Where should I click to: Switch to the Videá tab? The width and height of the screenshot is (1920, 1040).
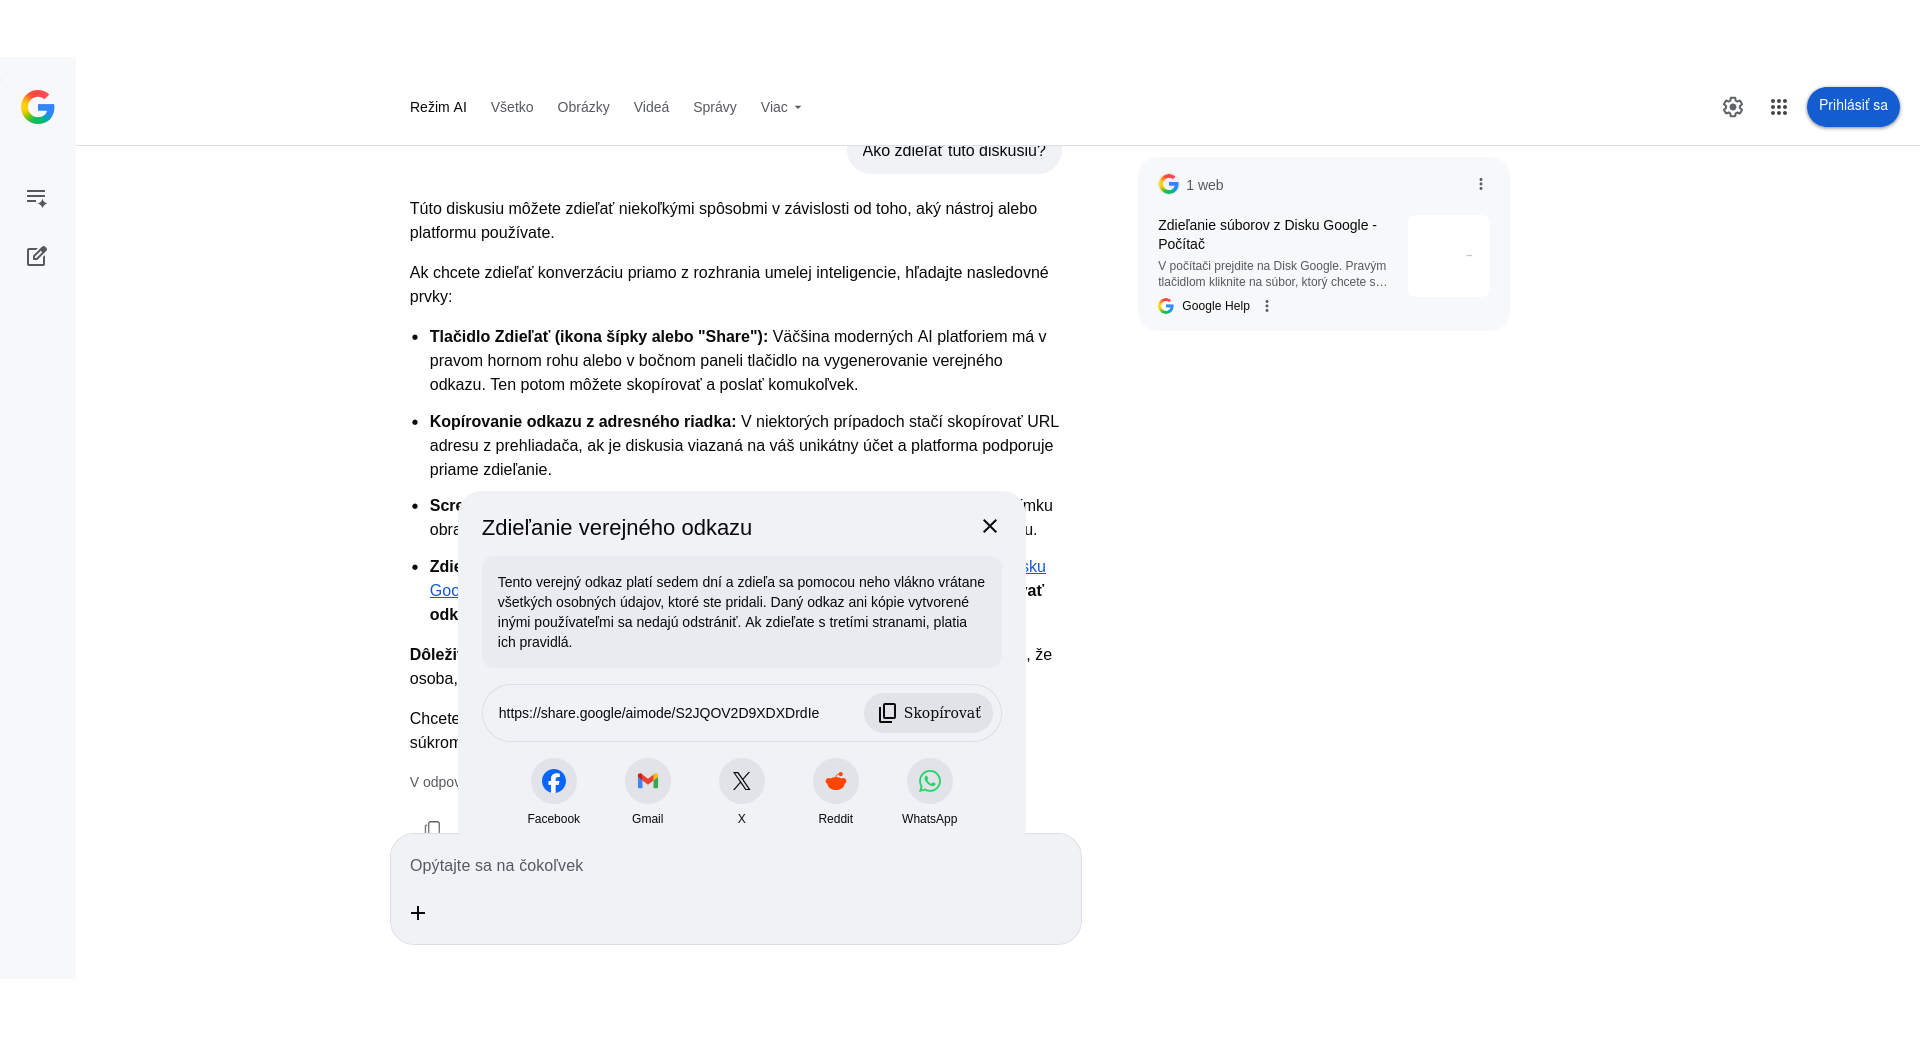click(x=651, y=107)
